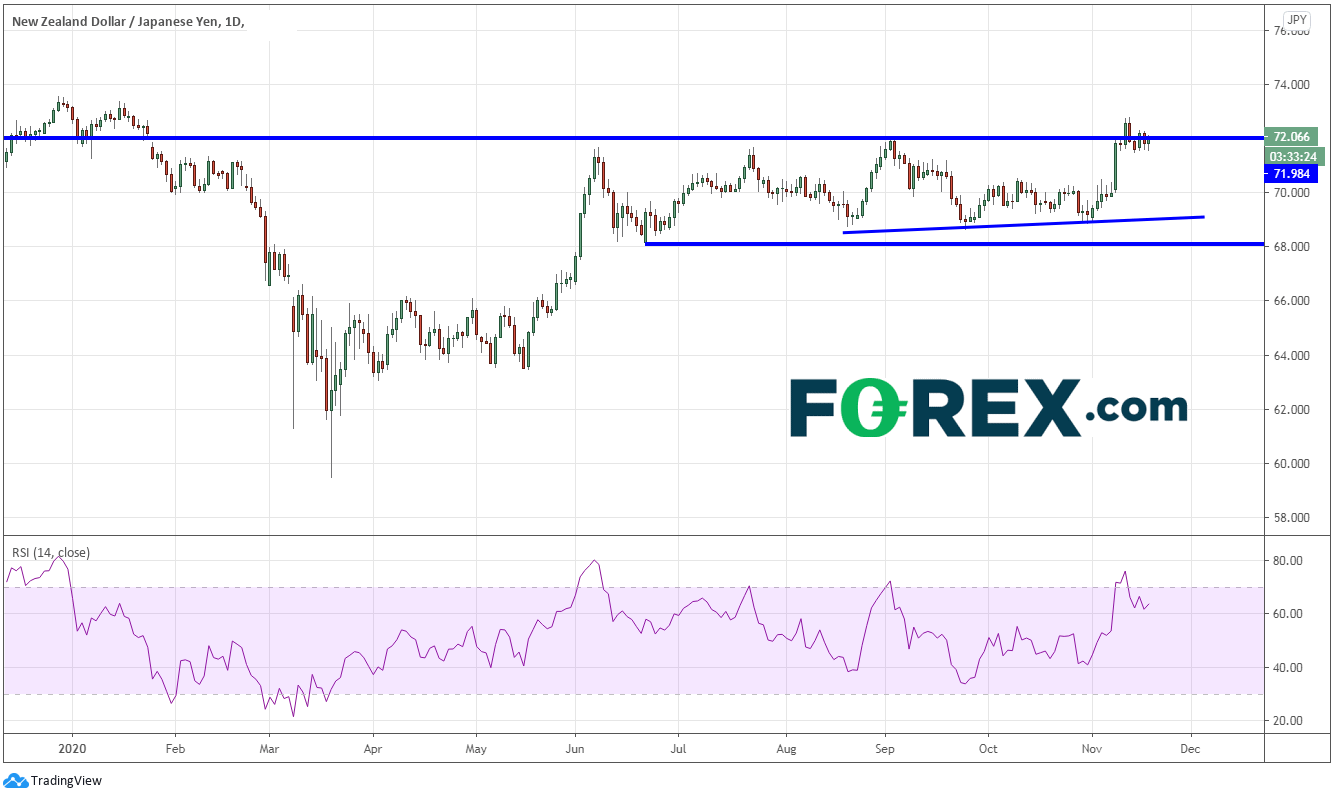Viewport: 1337px width, 799px height.
Task: Click the TradingView text link
Action: click(66, 781)
